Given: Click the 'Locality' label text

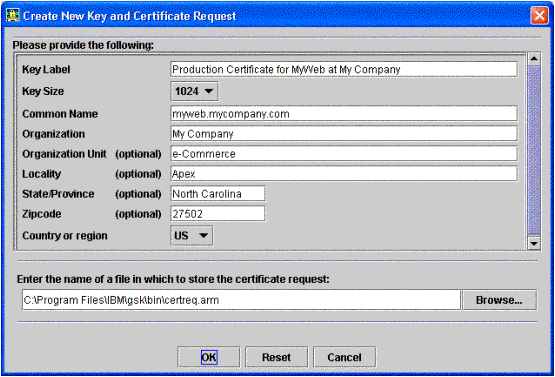Looking at the screenshot, I should coord(41,174).
